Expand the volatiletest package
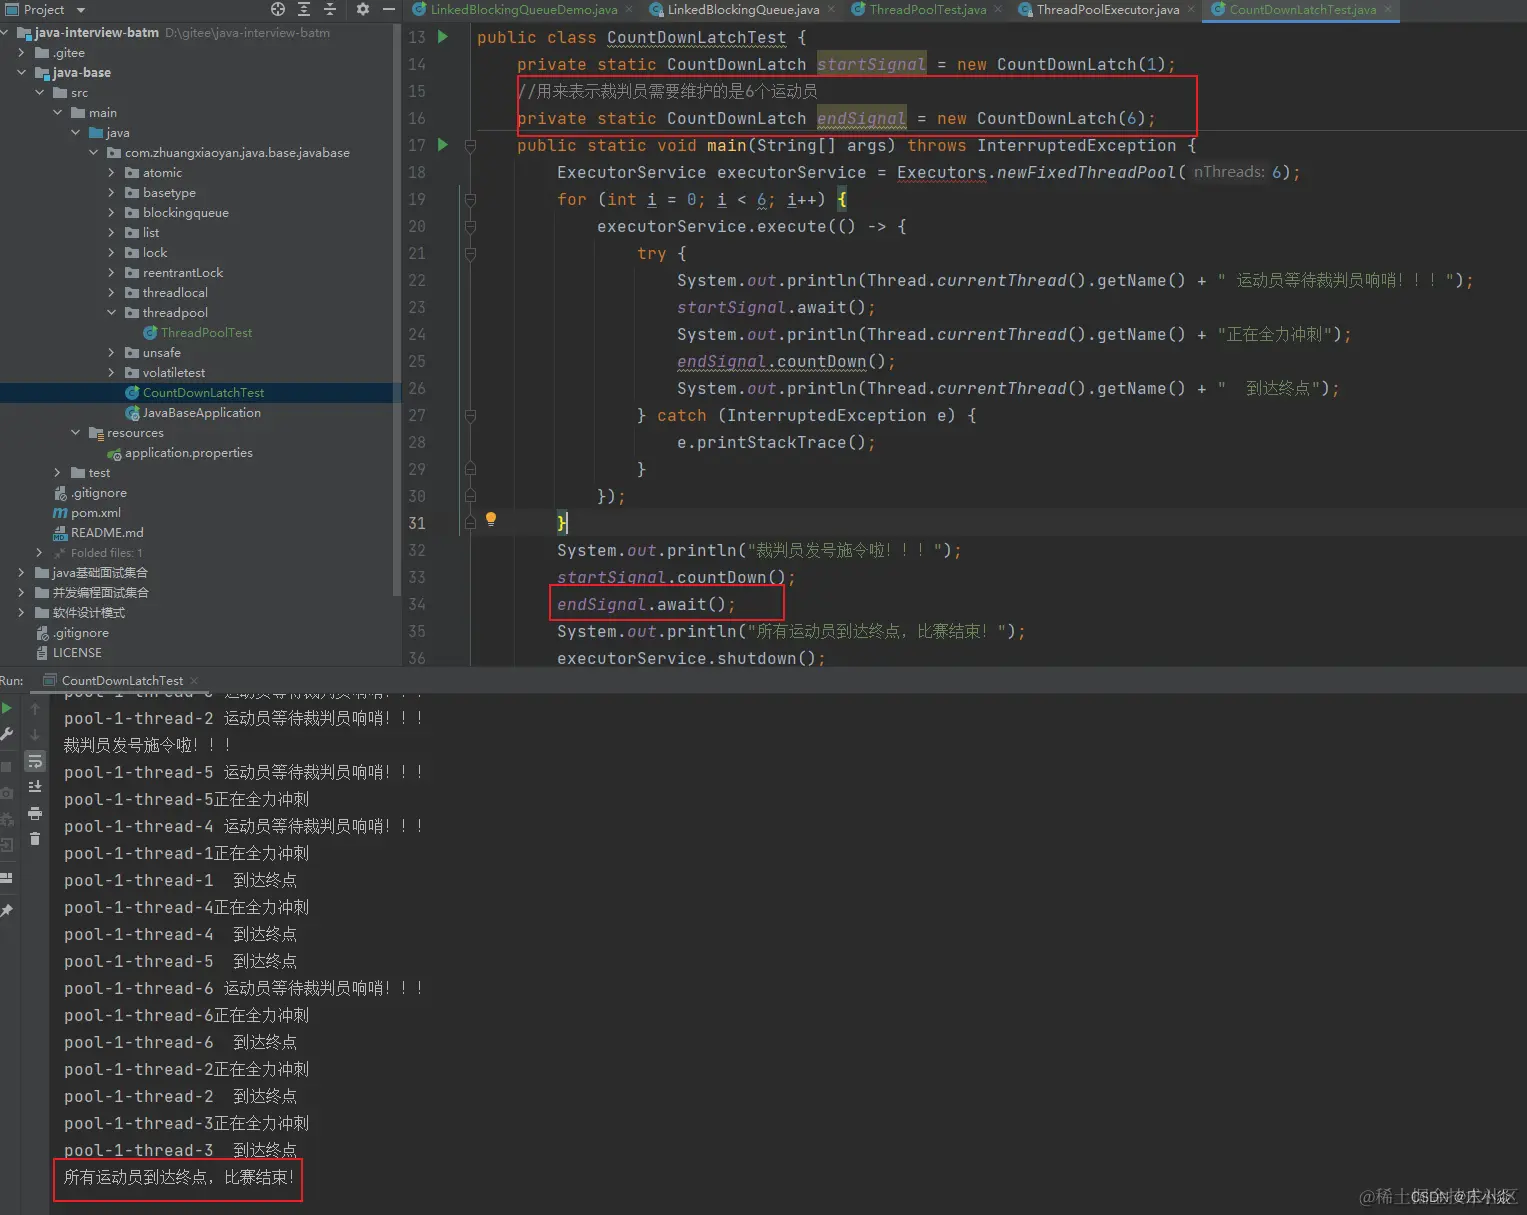 click(x=111, y=373)
